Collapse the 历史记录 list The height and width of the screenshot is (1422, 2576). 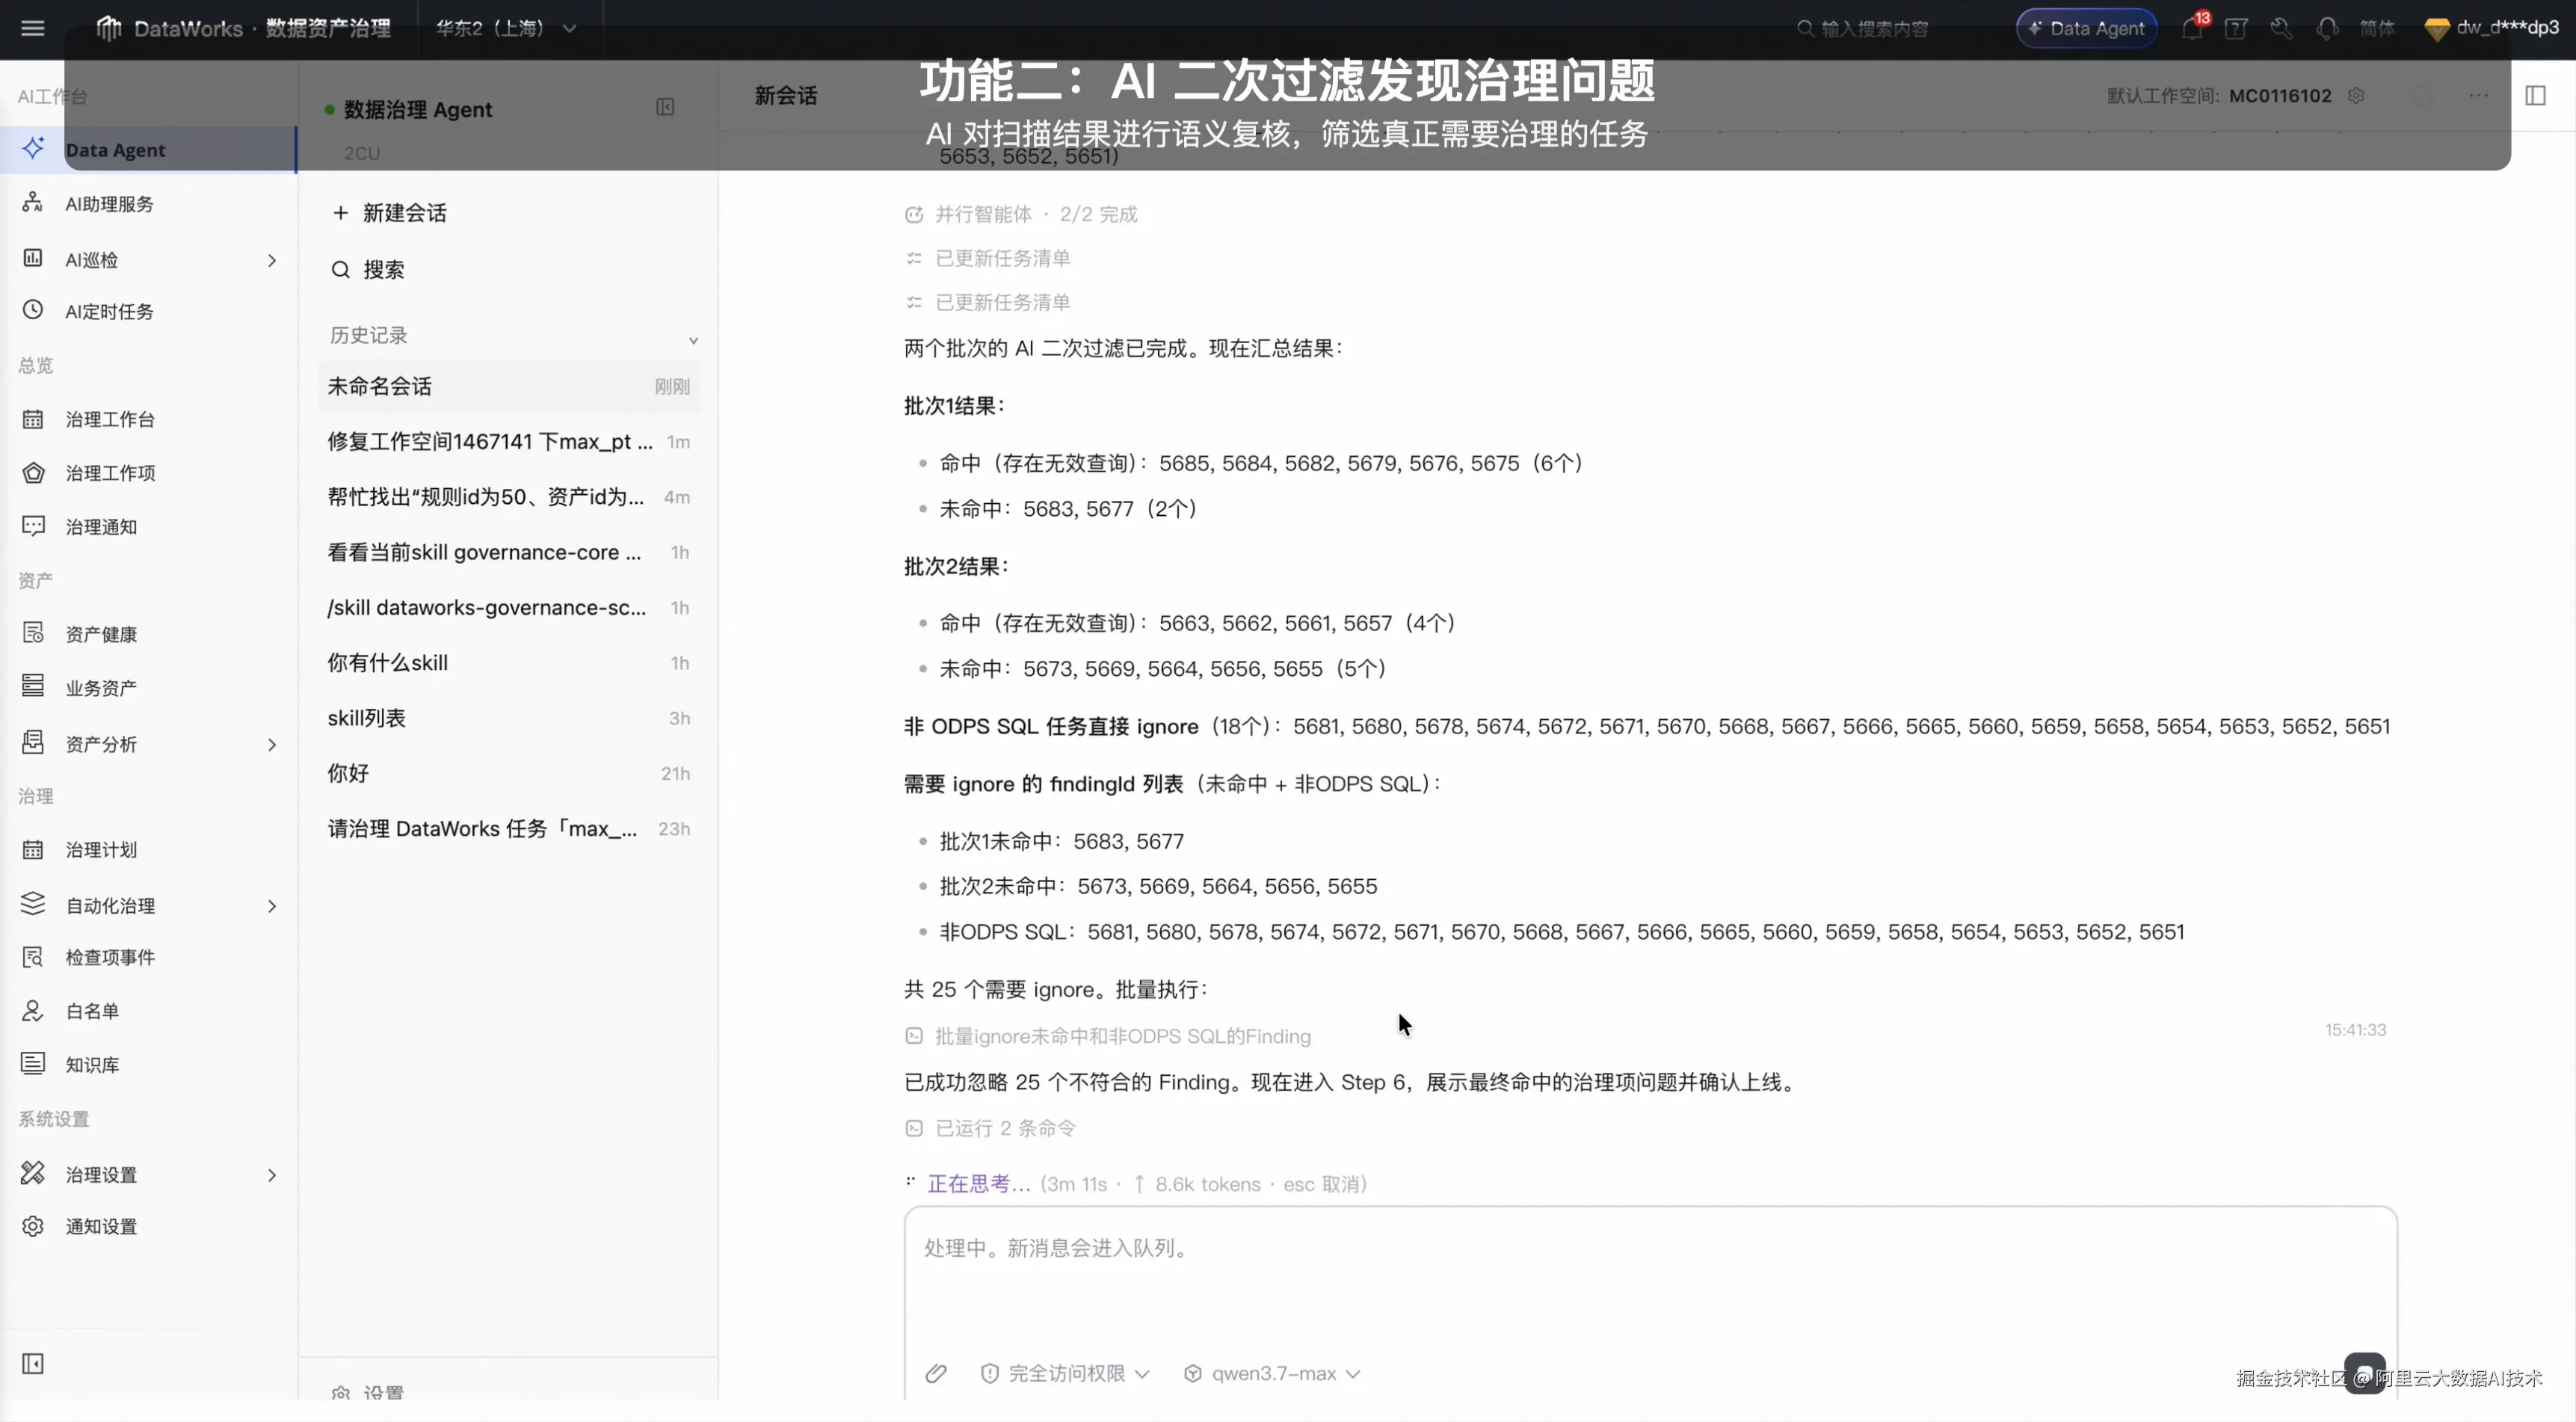[x=693, y=340]
